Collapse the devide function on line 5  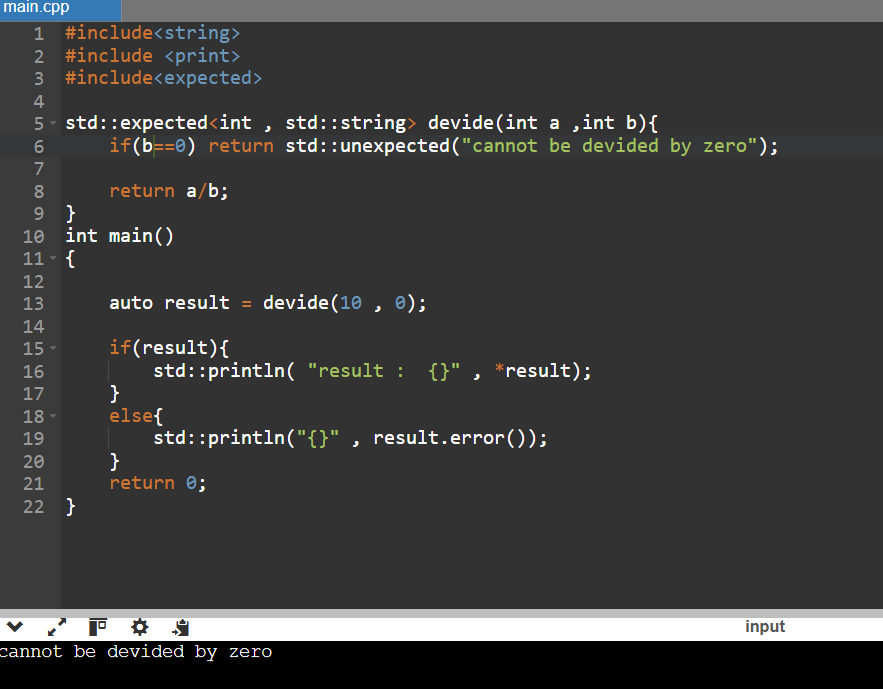pyautogui.click(x=52, y=123)
